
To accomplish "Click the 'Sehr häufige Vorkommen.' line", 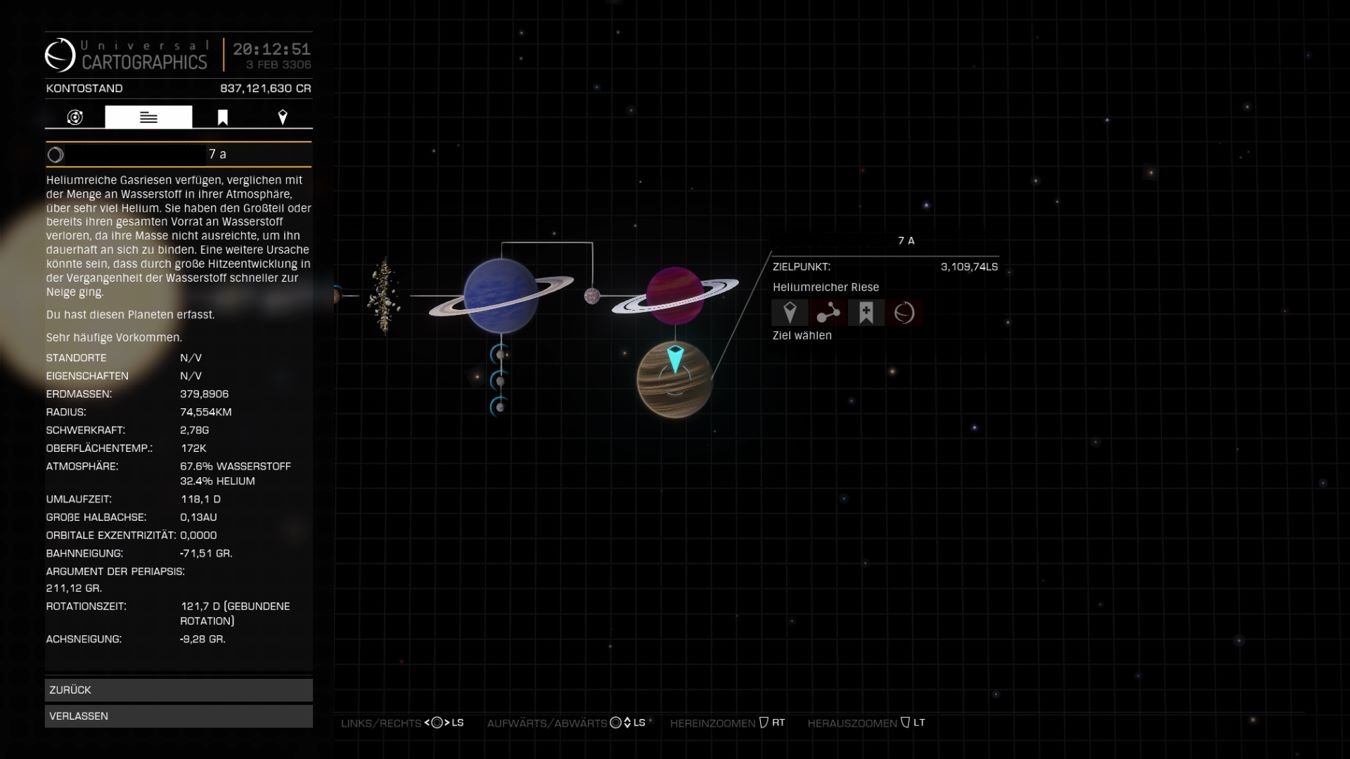I will tap(114, 338).
